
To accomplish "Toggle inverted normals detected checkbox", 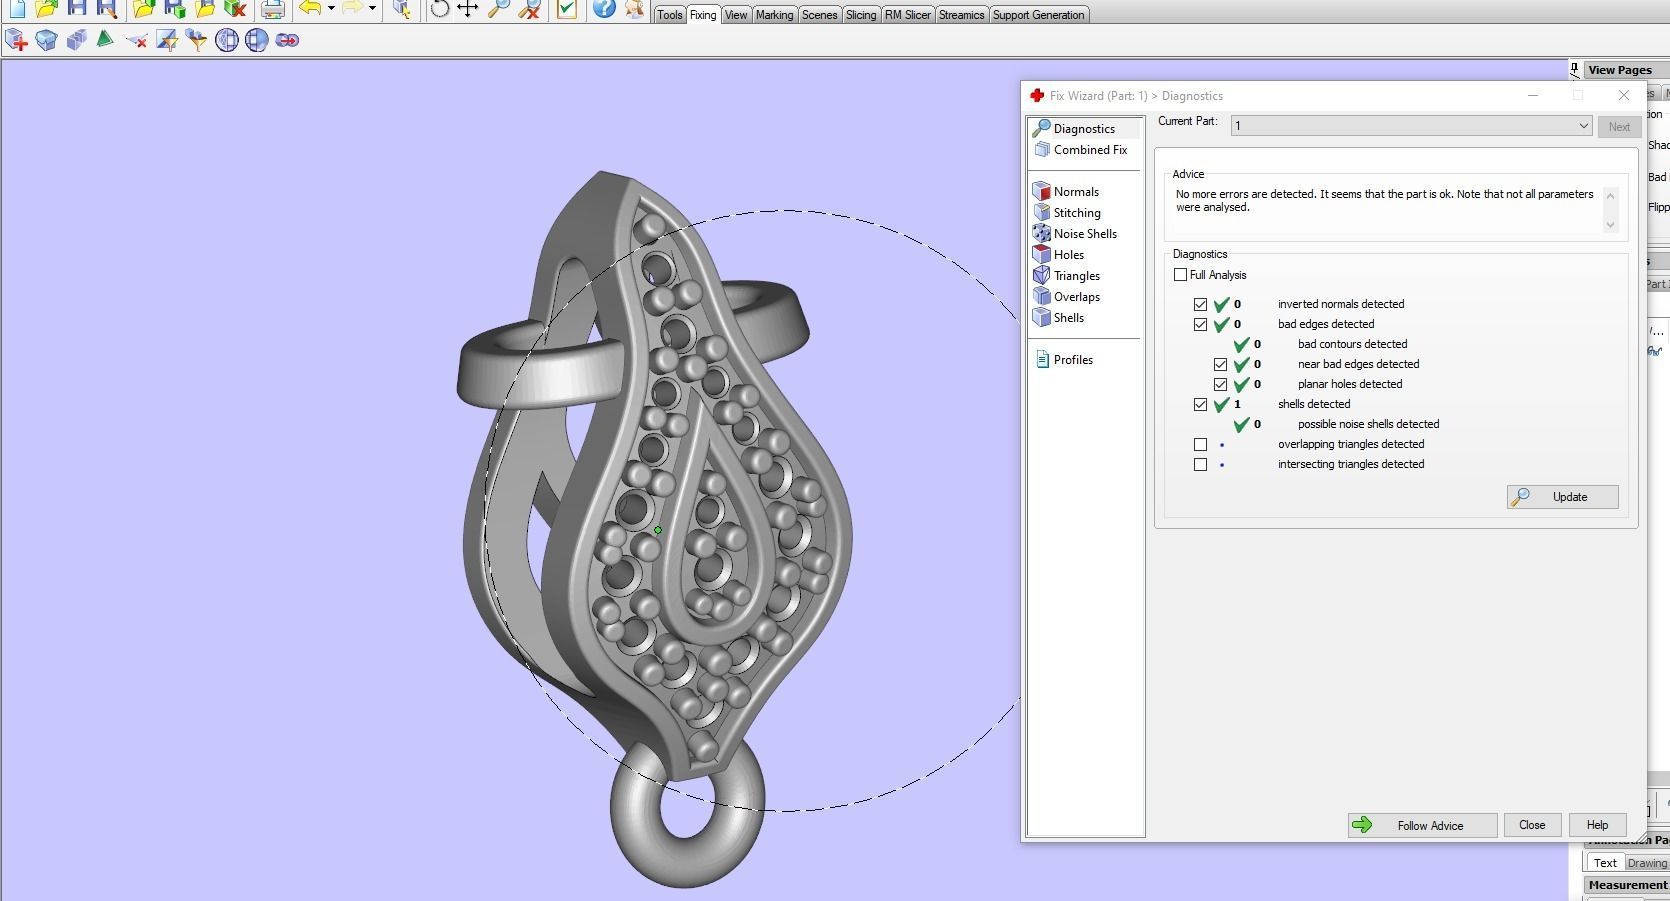I will (x=1201, y=304).
